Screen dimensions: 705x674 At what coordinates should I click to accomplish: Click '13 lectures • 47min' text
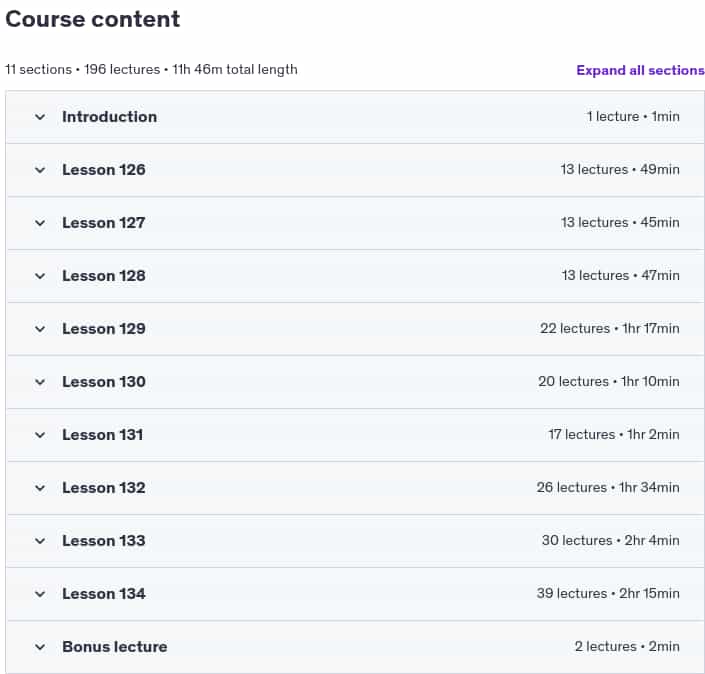[620, 276]
